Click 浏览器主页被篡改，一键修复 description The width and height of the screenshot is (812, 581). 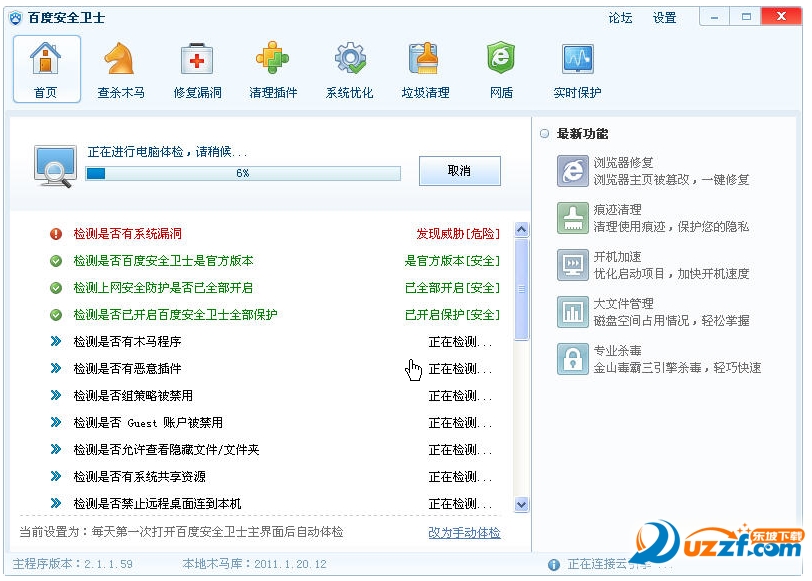pyautogui.click(x=671, y=180)
